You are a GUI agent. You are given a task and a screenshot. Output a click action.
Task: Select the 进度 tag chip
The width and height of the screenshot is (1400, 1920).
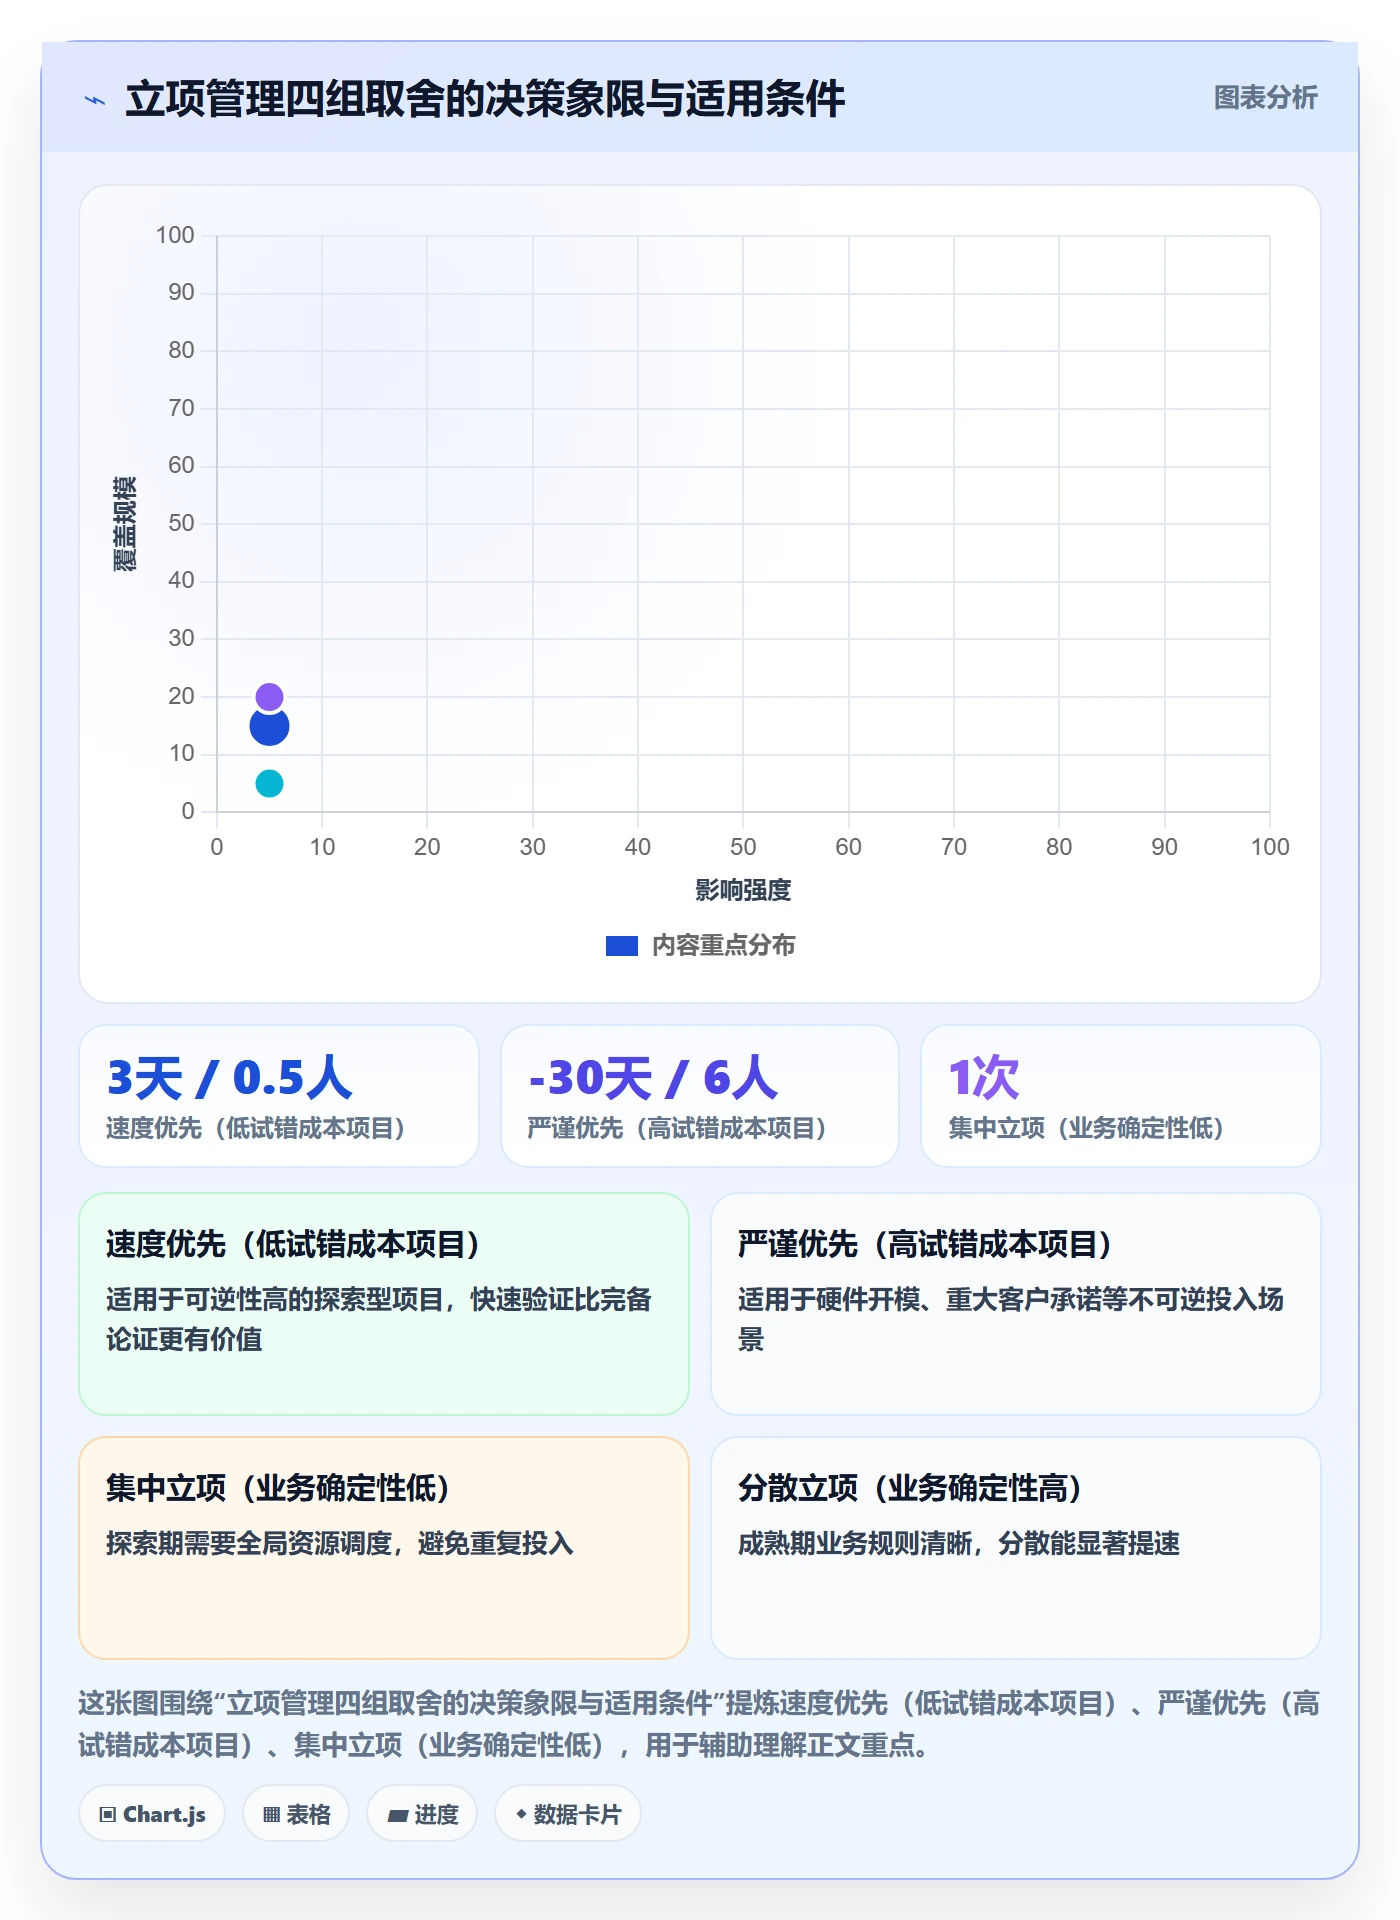pos(422,1814)
